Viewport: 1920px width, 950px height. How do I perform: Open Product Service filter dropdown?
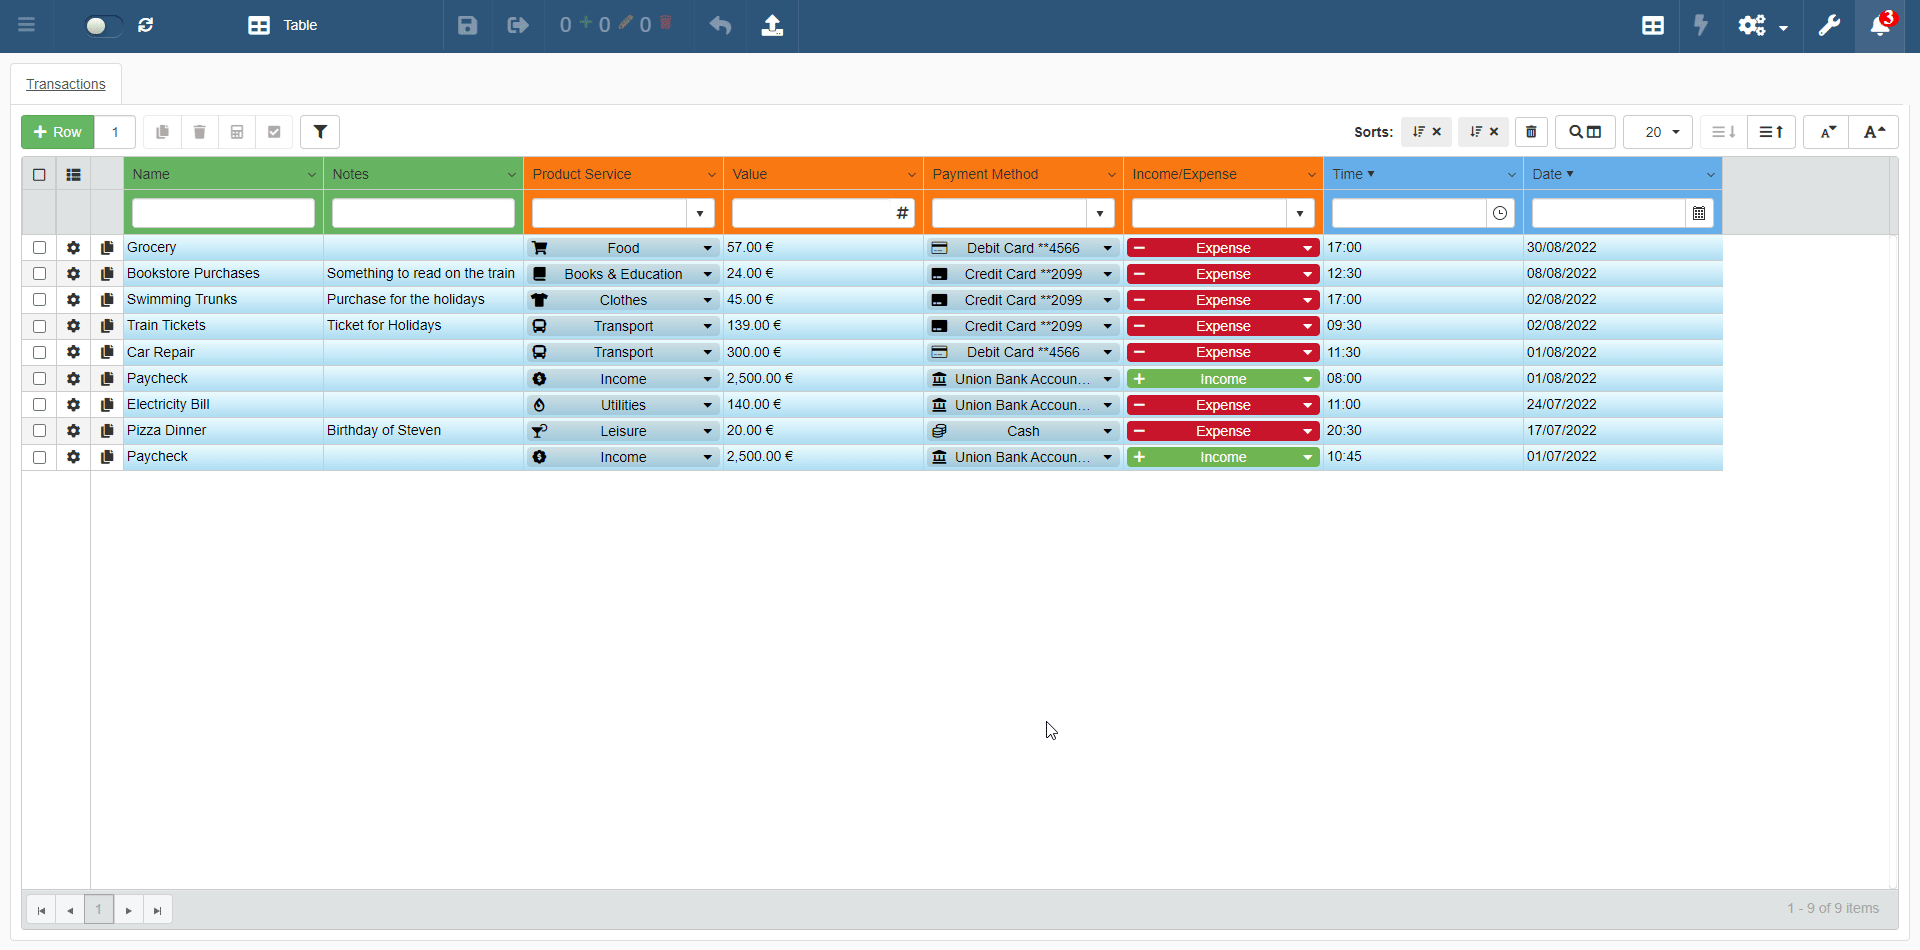coord(700,213)
